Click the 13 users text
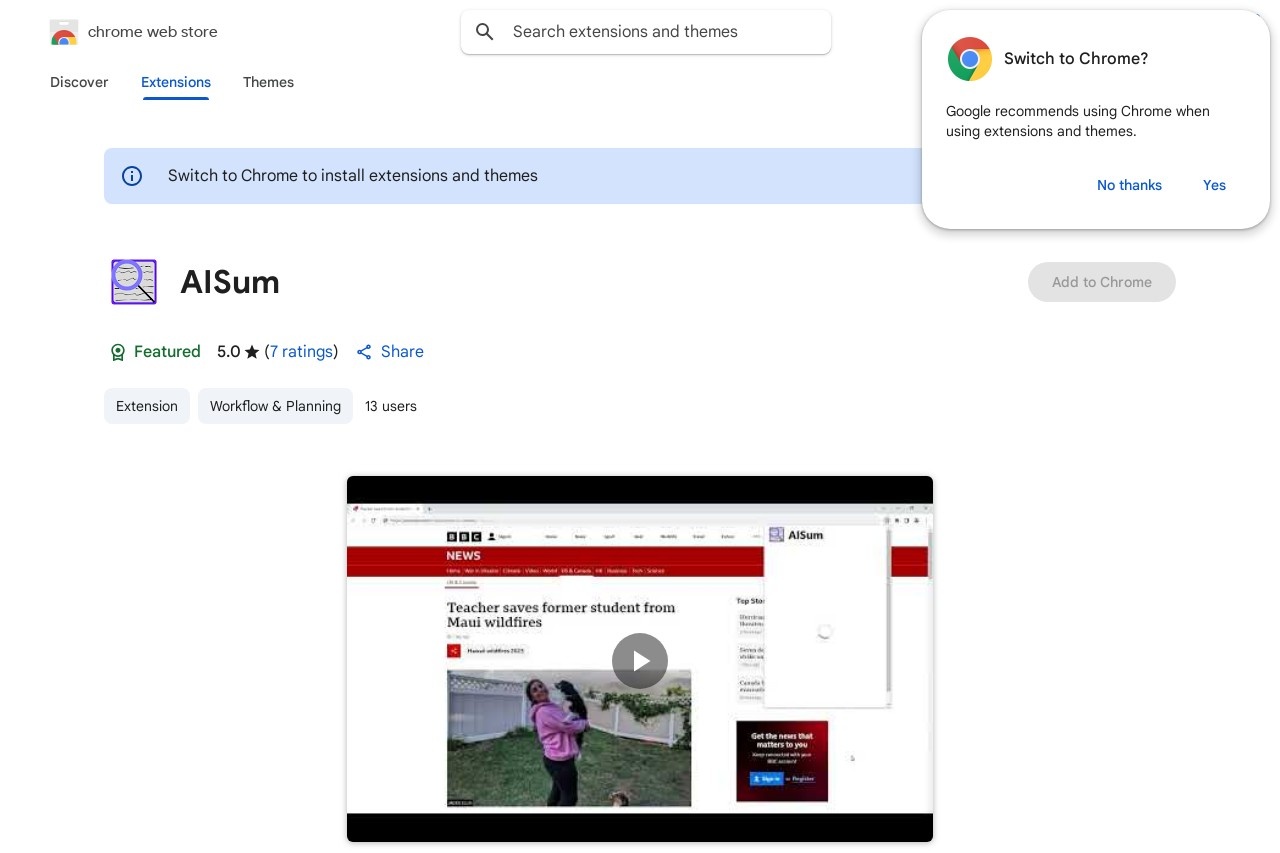The height and width of the screenshot is (853, 1280). click(391, 406)
